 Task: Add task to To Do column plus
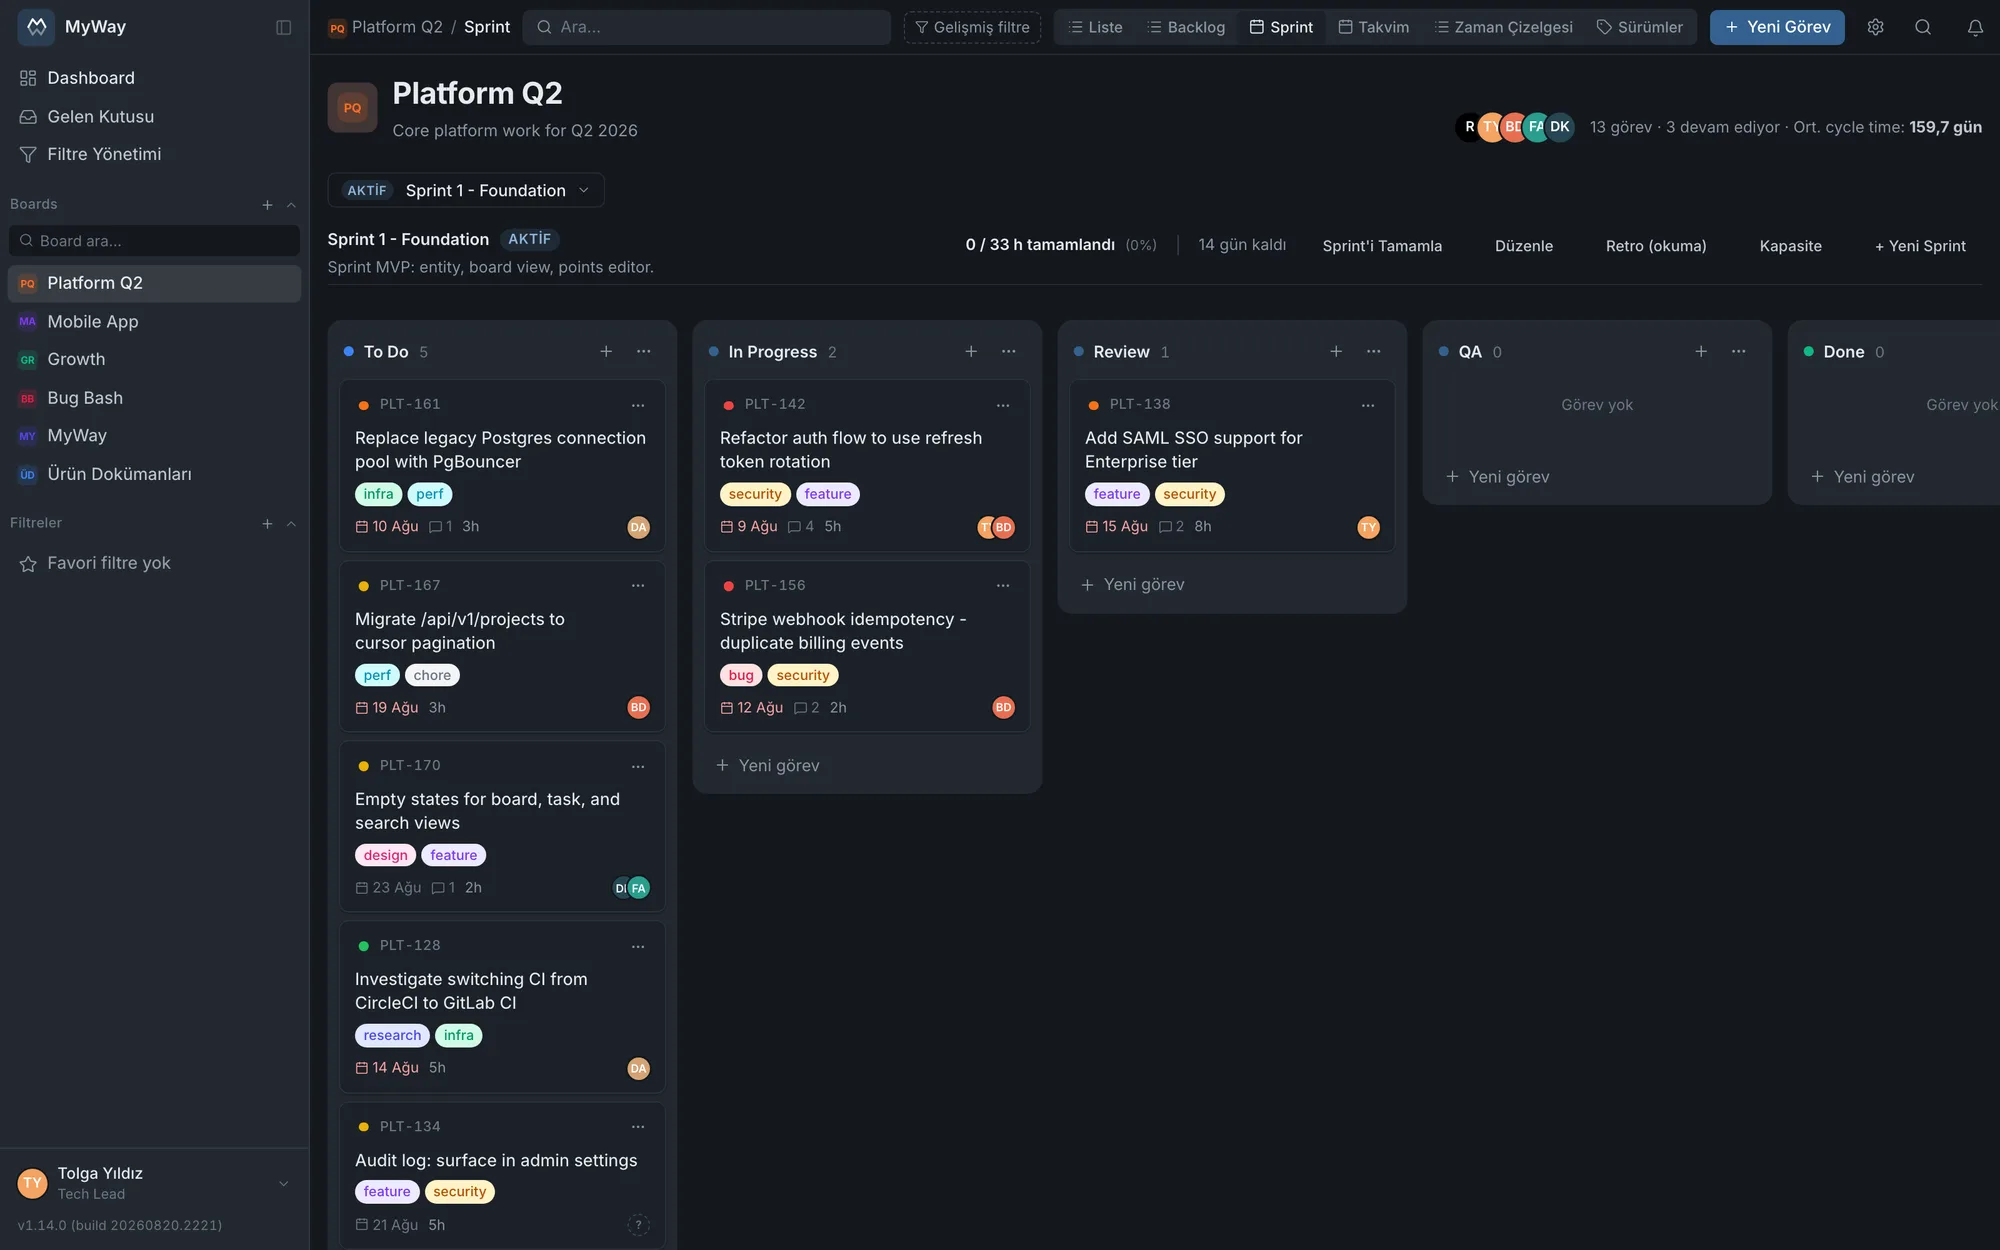pos(606,351)
